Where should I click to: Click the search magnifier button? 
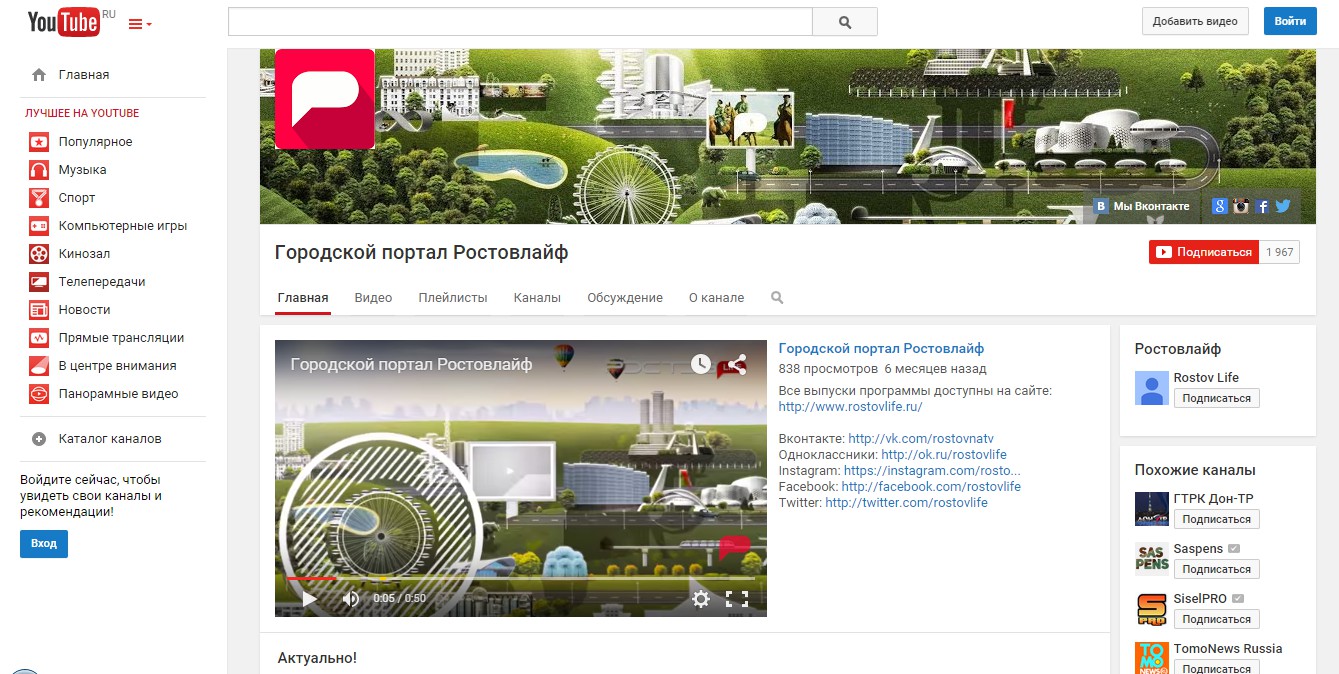(x=845, y=22)
